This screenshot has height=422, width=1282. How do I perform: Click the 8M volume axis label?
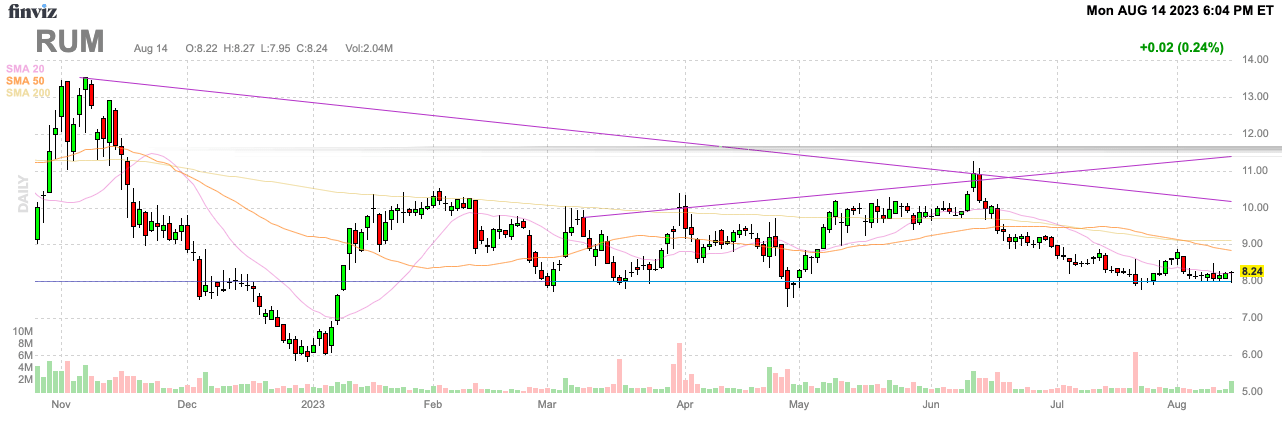click(28, 343)
